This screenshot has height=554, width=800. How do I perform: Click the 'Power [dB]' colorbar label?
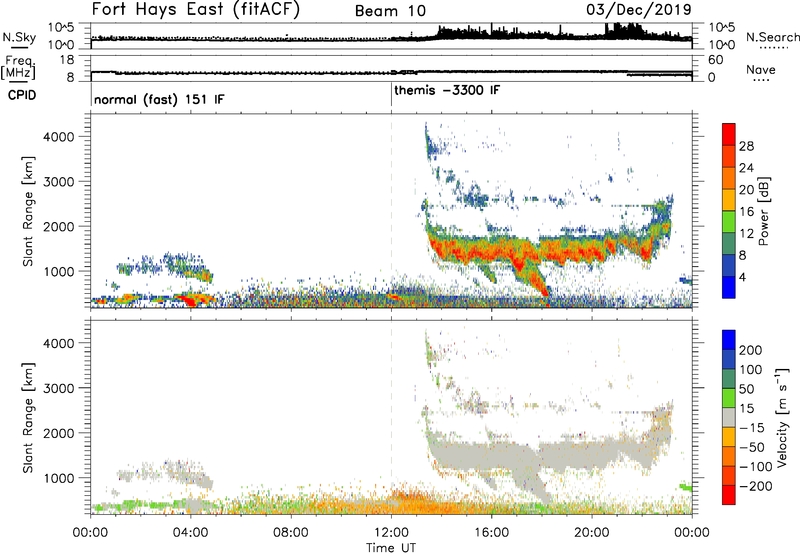(x=763, y=211)
